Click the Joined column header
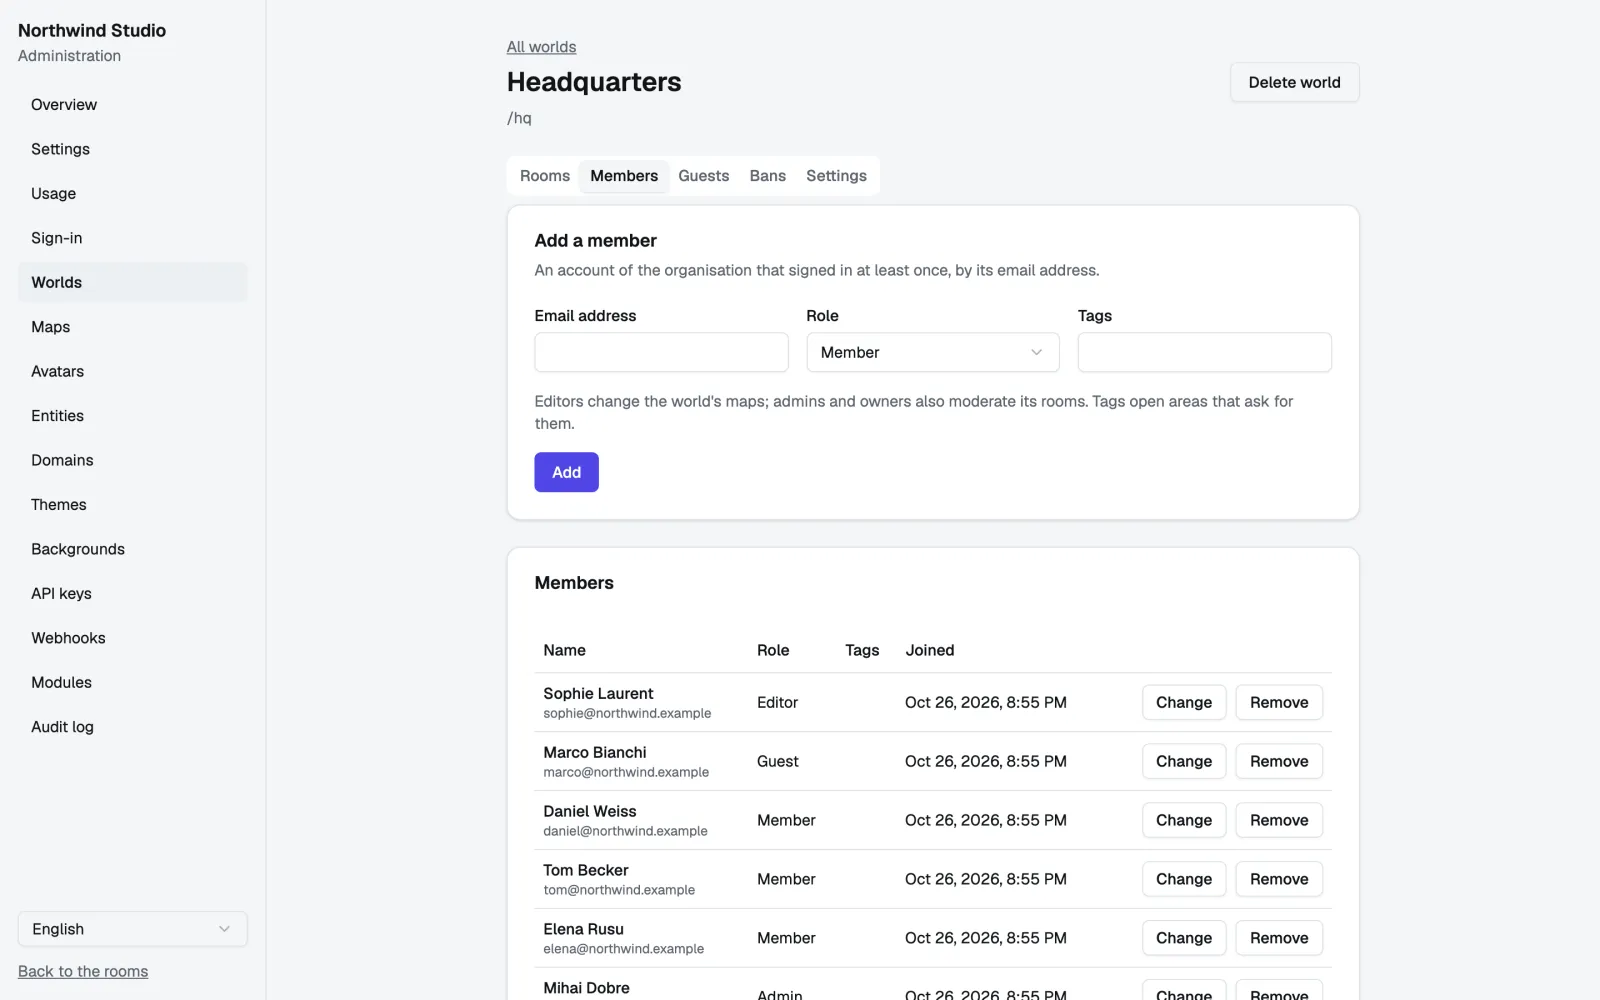Image resolution: width=1600 pixels, height=1000 pixels. 930,650
